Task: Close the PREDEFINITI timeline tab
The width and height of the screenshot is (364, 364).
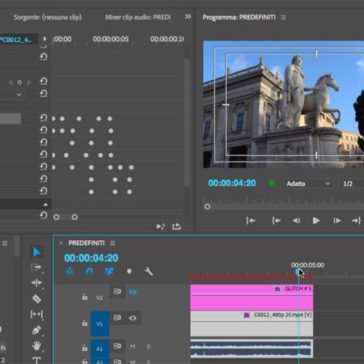Action: tap(61, 243)
